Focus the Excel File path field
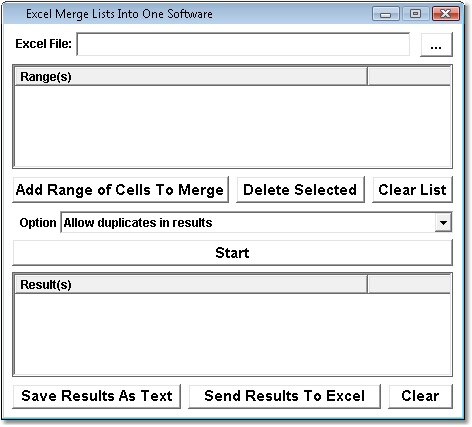472x427 pixels. [243, 44]
